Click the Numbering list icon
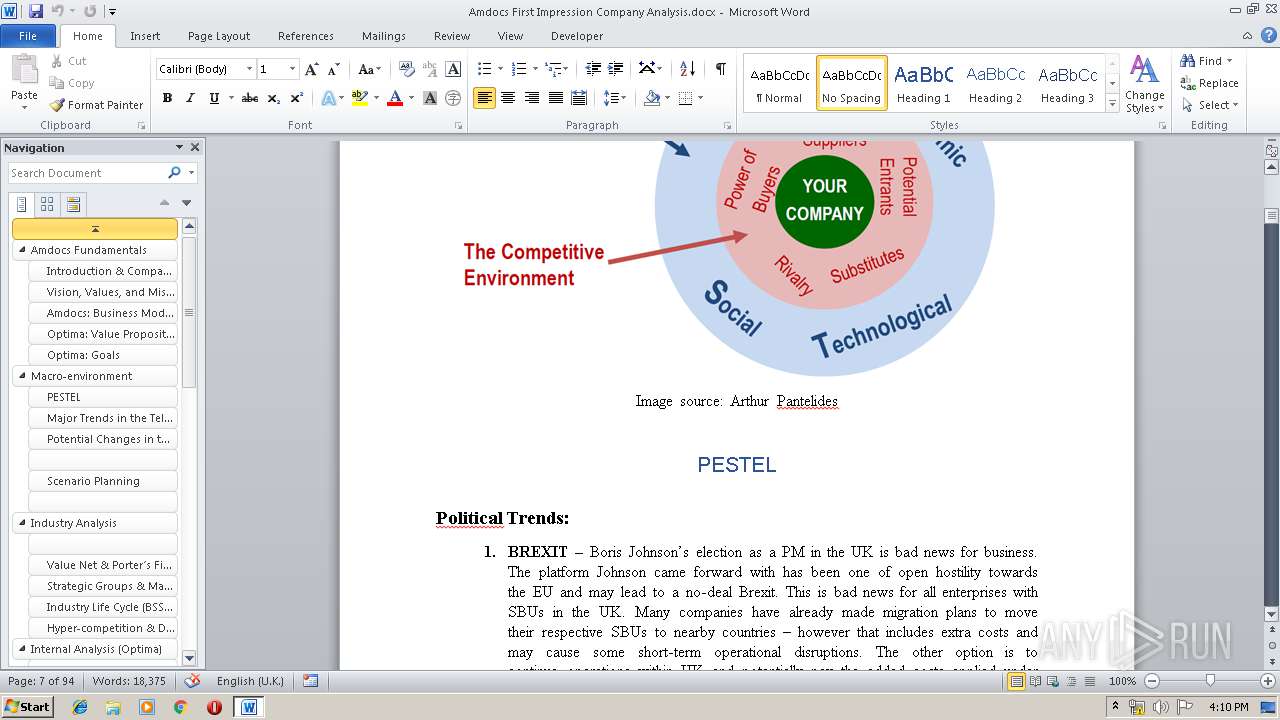Image resolution: width=1280 pixels, height=720 pixels. click(x=519, y=69)
